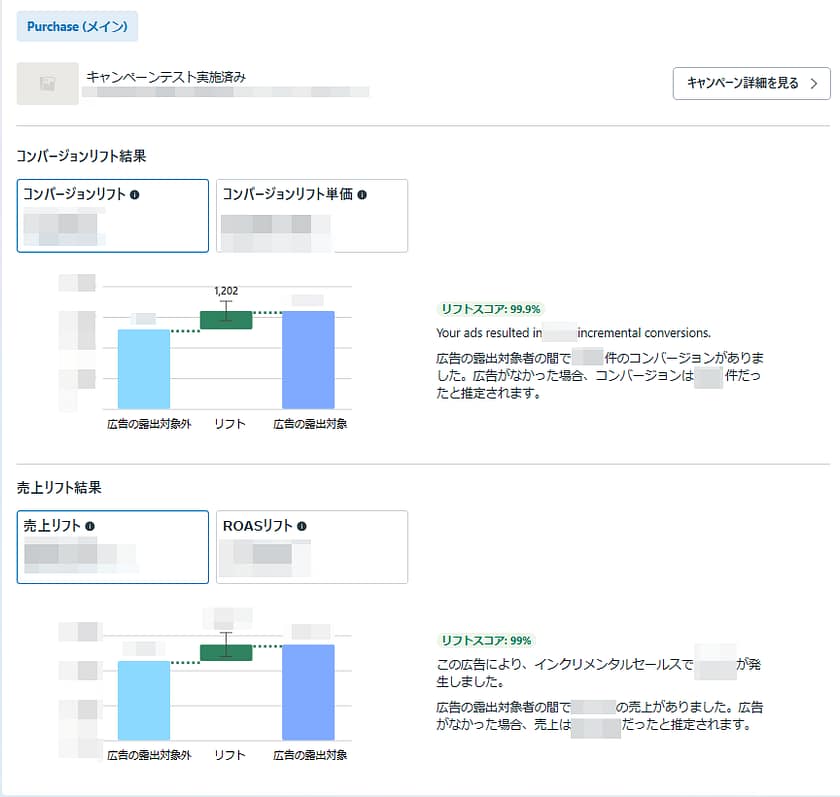
Task: Select the コンバージョンリフト metric card
Action: tap(113, 216)
